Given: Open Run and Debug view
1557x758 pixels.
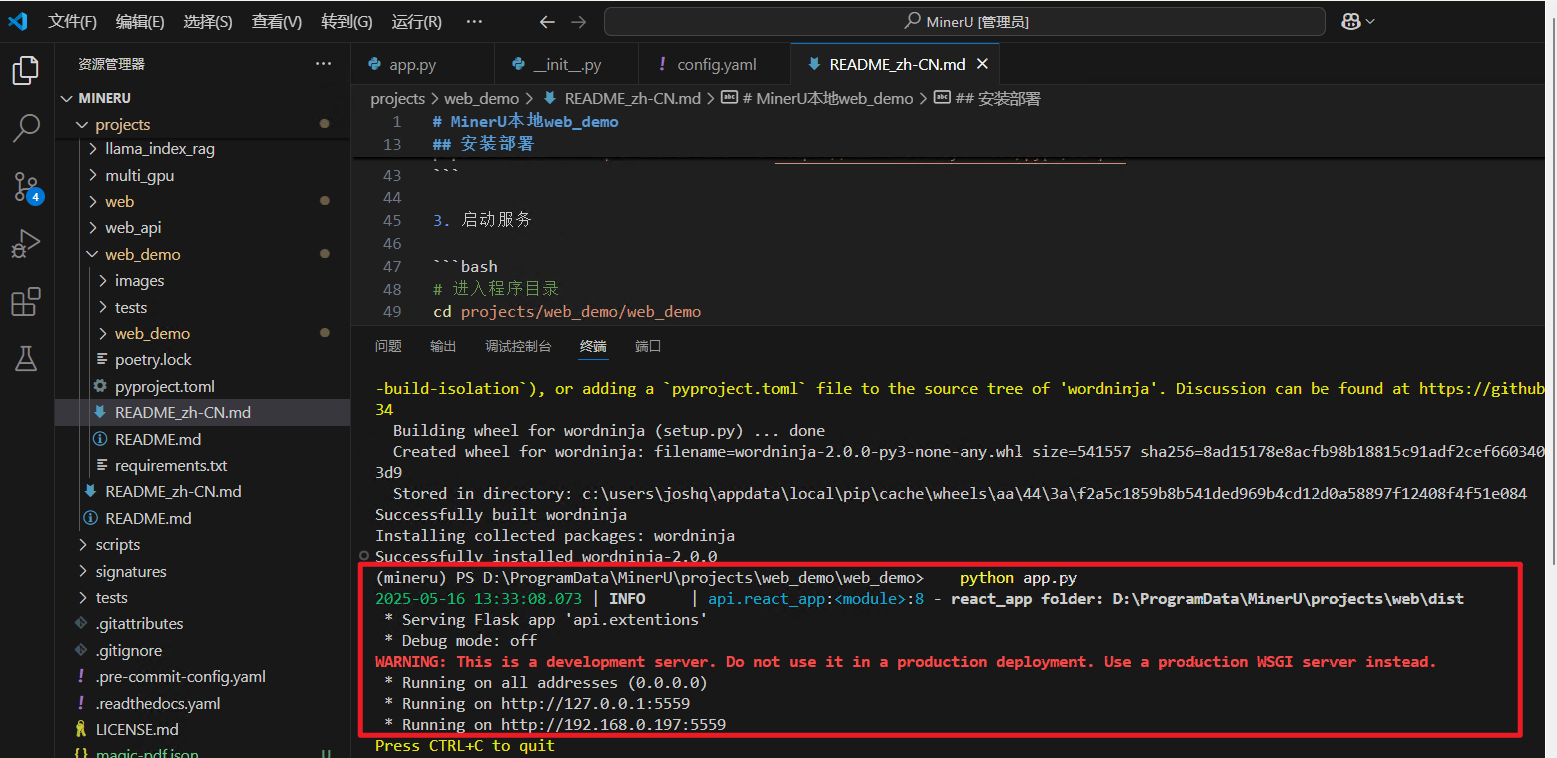Looking at the screenshot, I should coord(26,244).
